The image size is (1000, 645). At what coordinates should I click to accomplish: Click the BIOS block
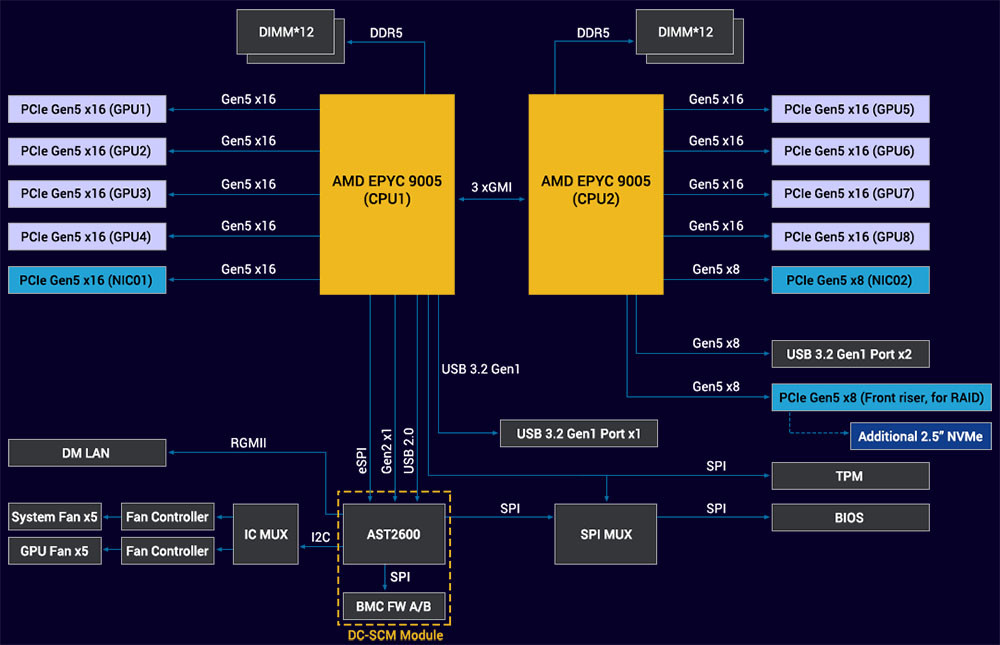849,517
